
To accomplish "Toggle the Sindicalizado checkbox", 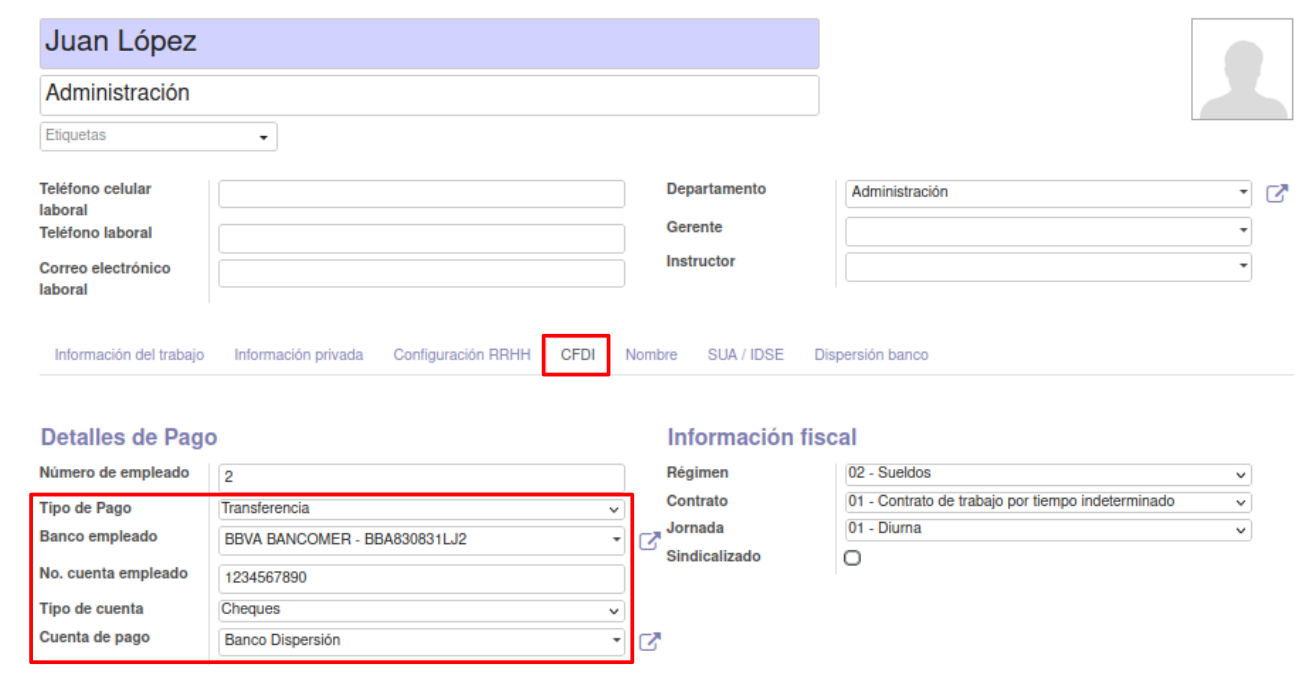I will click(852, 558).
